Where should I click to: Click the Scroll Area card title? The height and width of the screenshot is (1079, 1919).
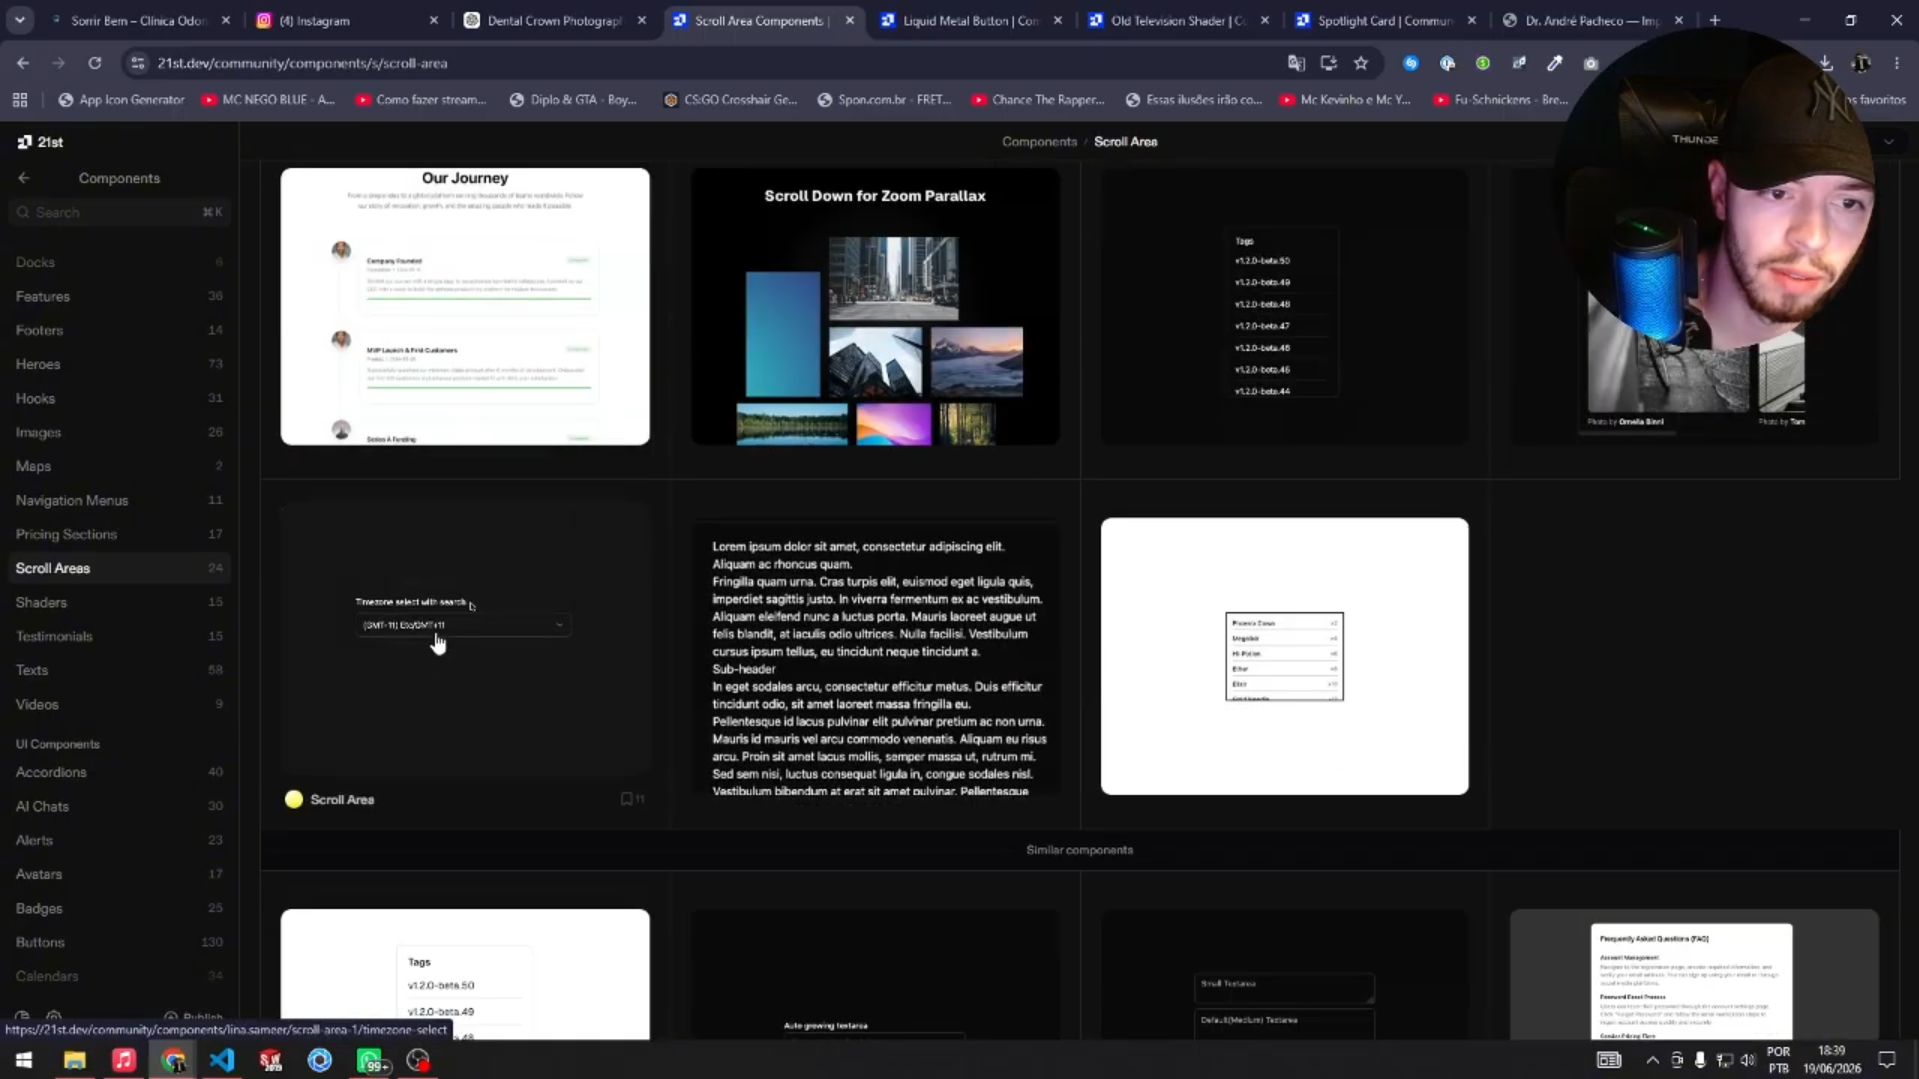pyautogui.click(x=342, y=799)
